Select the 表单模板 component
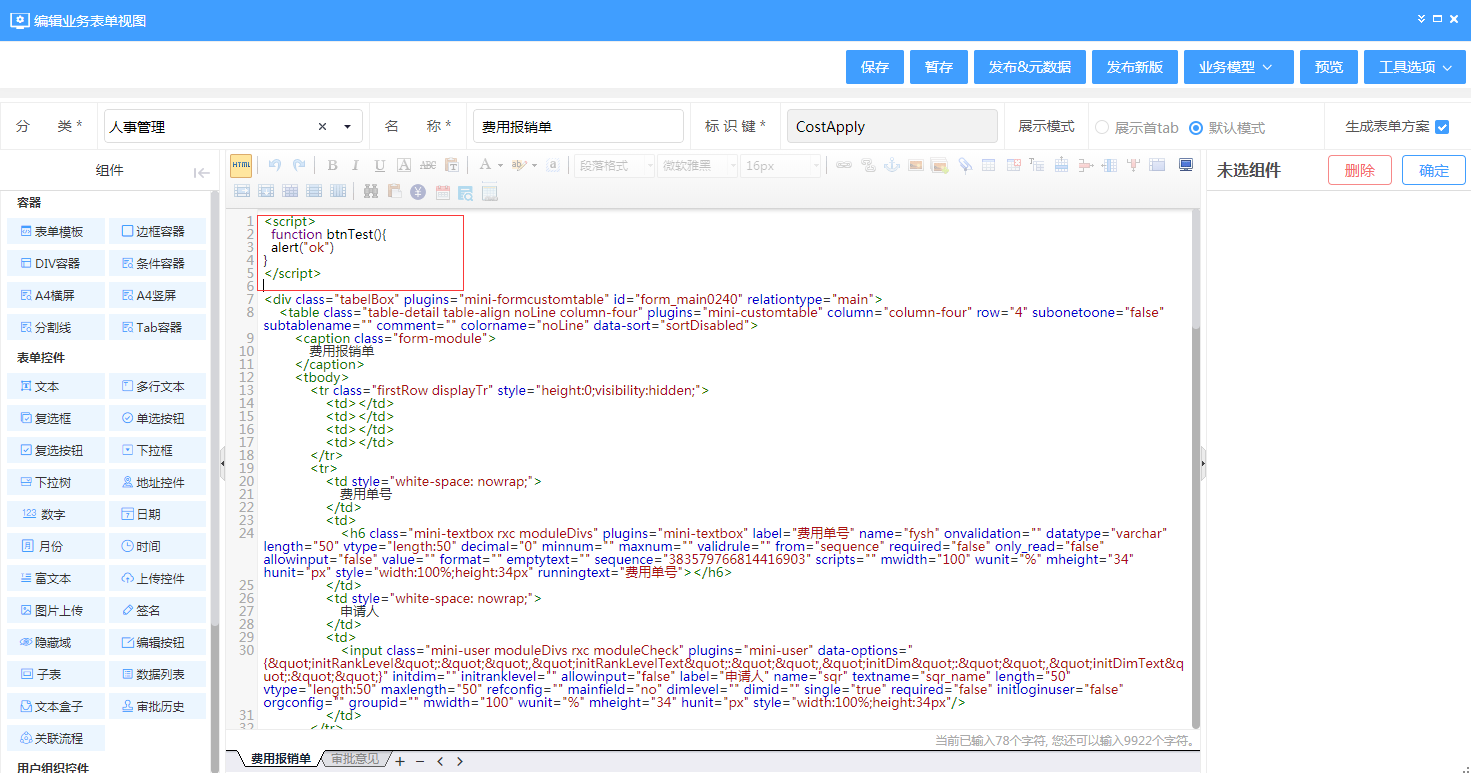This screenshot has height=773, width=1471. click(x=56, y=231)
